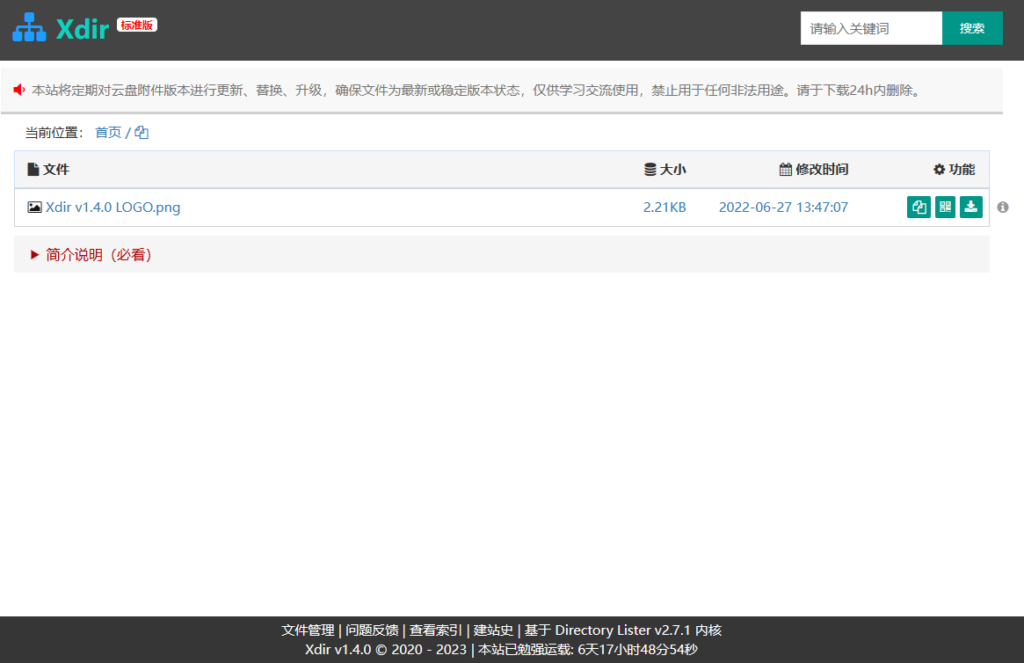Click the Directory Lister v2.7.1 footer link
The height and width of the screenshot is (663, 1024).
[622, 630]
